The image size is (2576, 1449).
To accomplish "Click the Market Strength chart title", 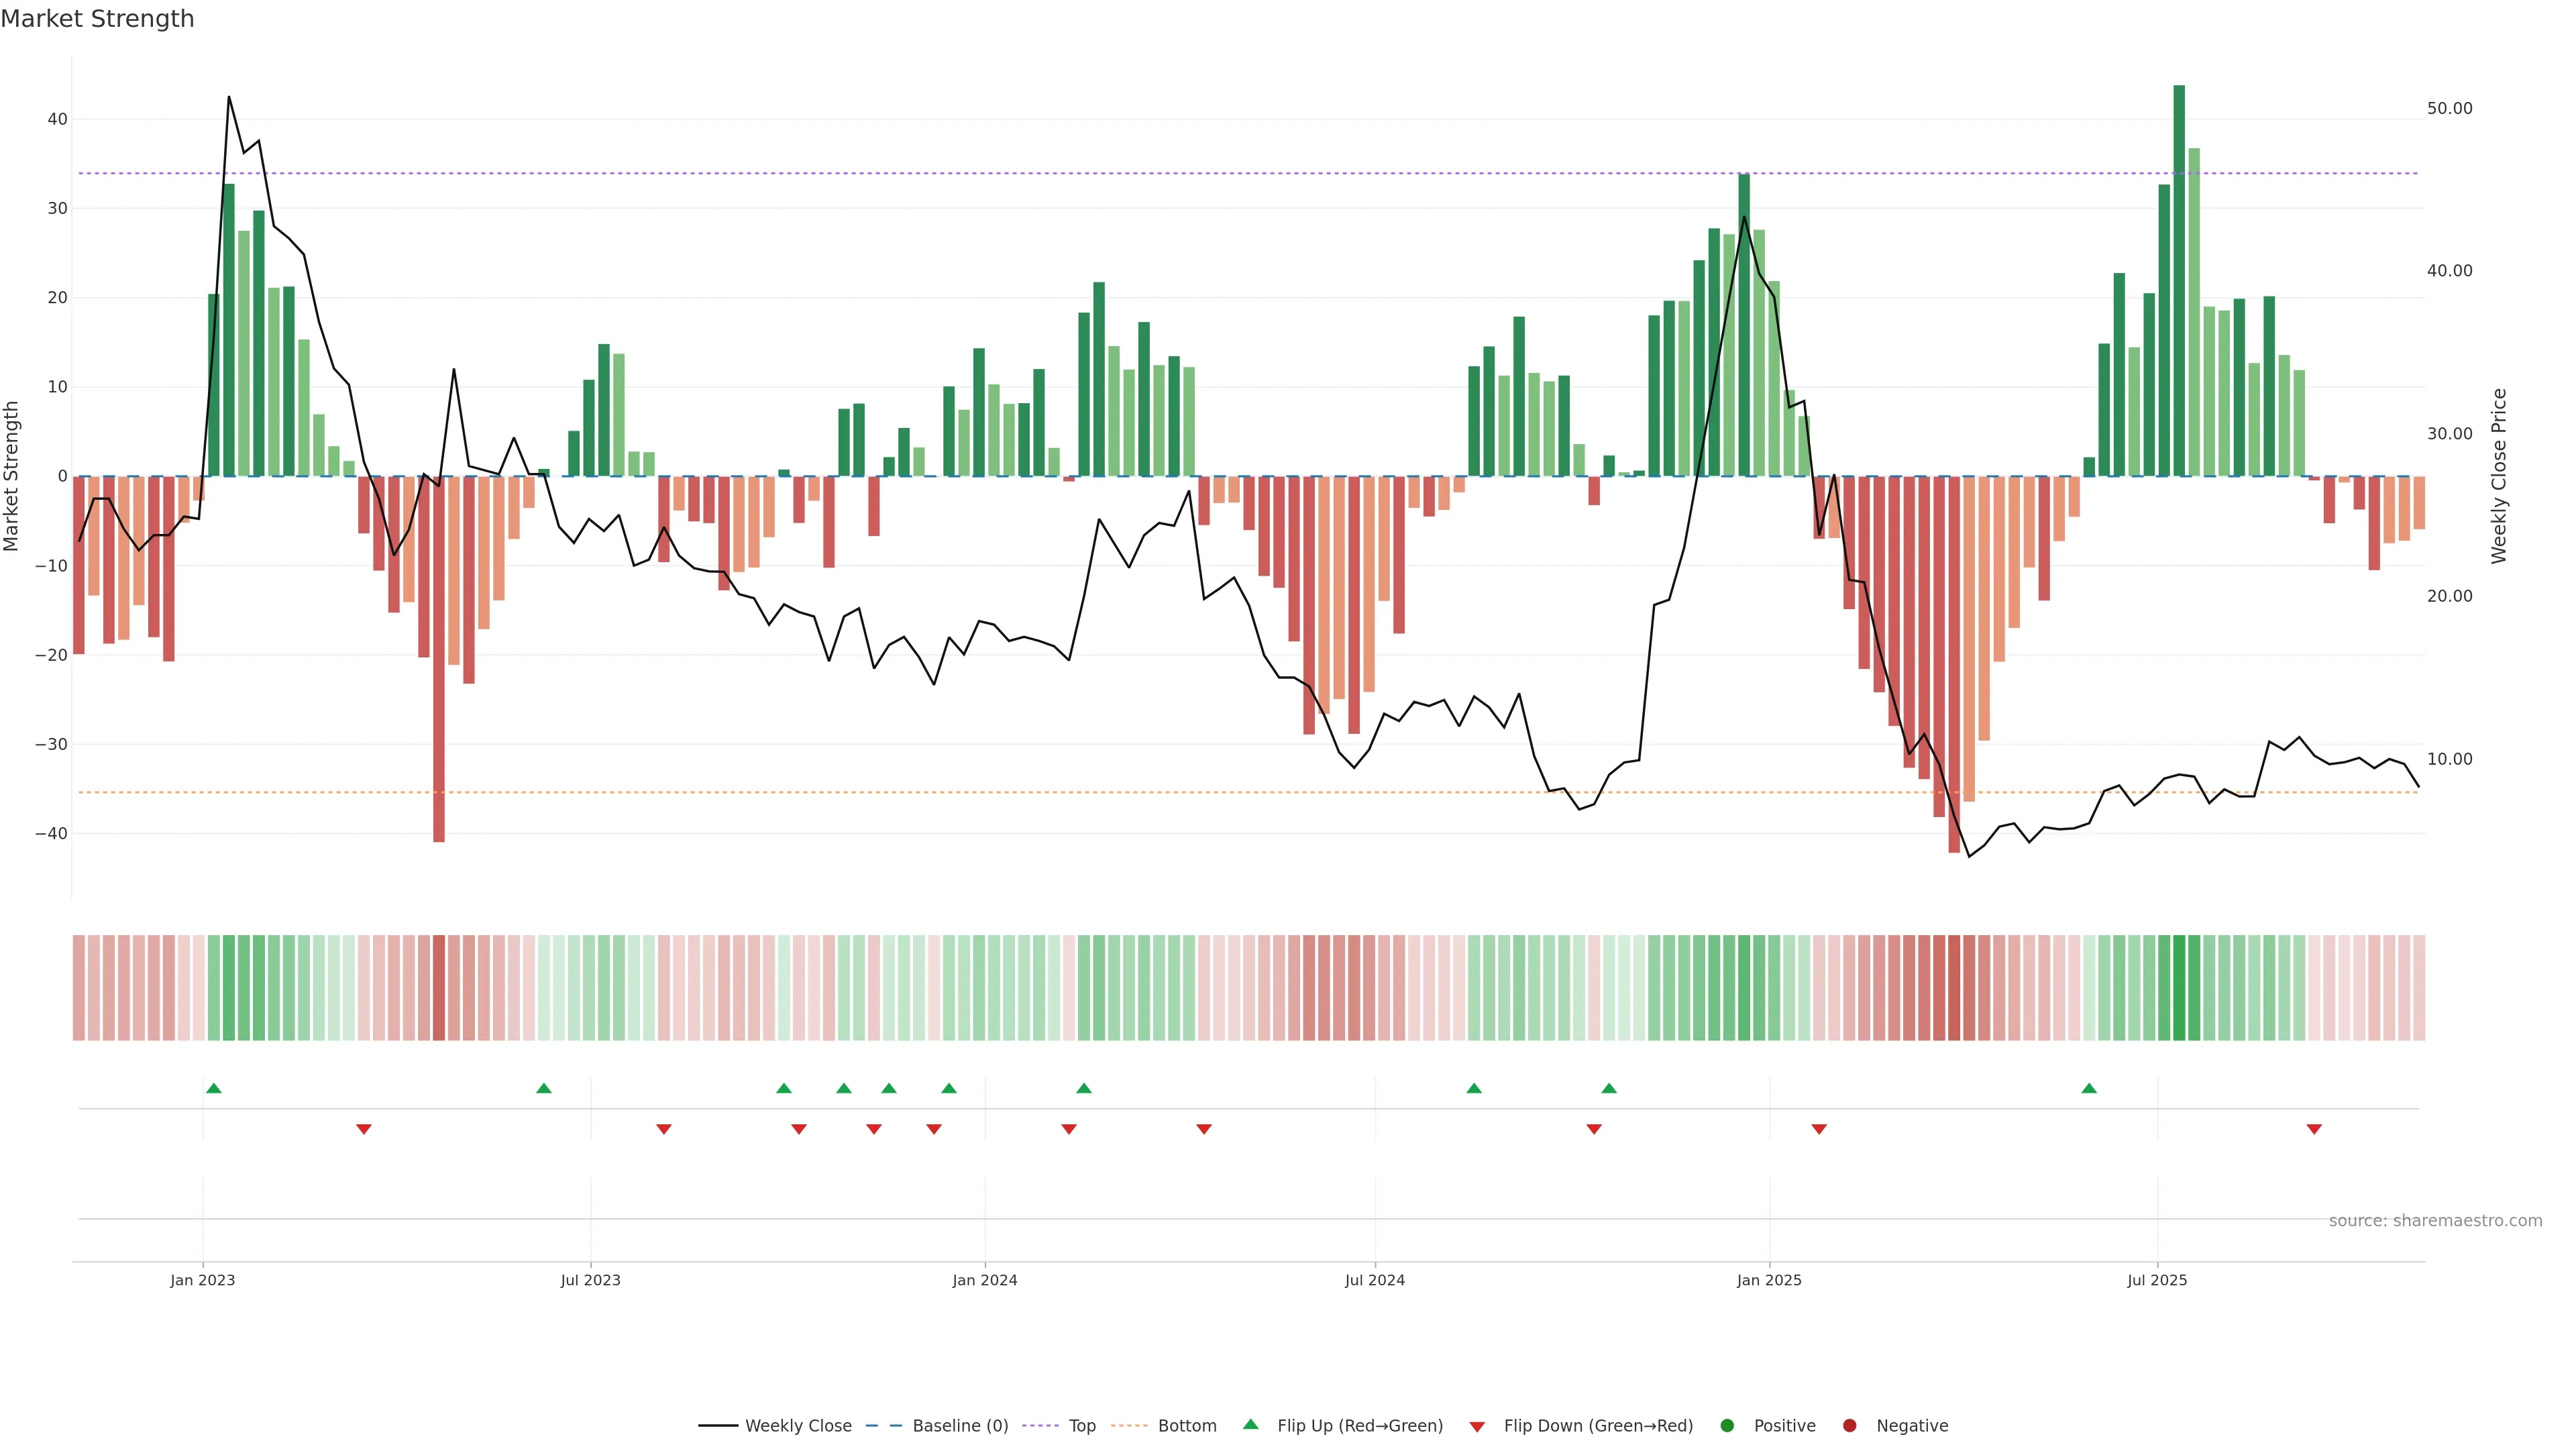I will 97,19.
